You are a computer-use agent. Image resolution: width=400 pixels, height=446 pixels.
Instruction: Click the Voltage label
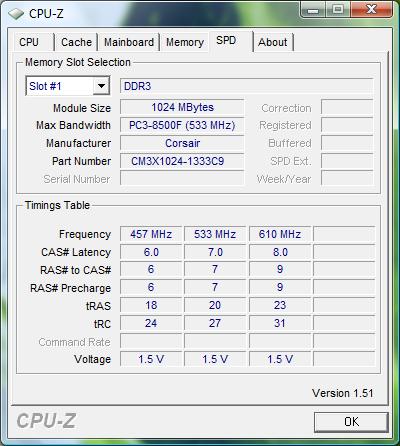tap(92, 359)
